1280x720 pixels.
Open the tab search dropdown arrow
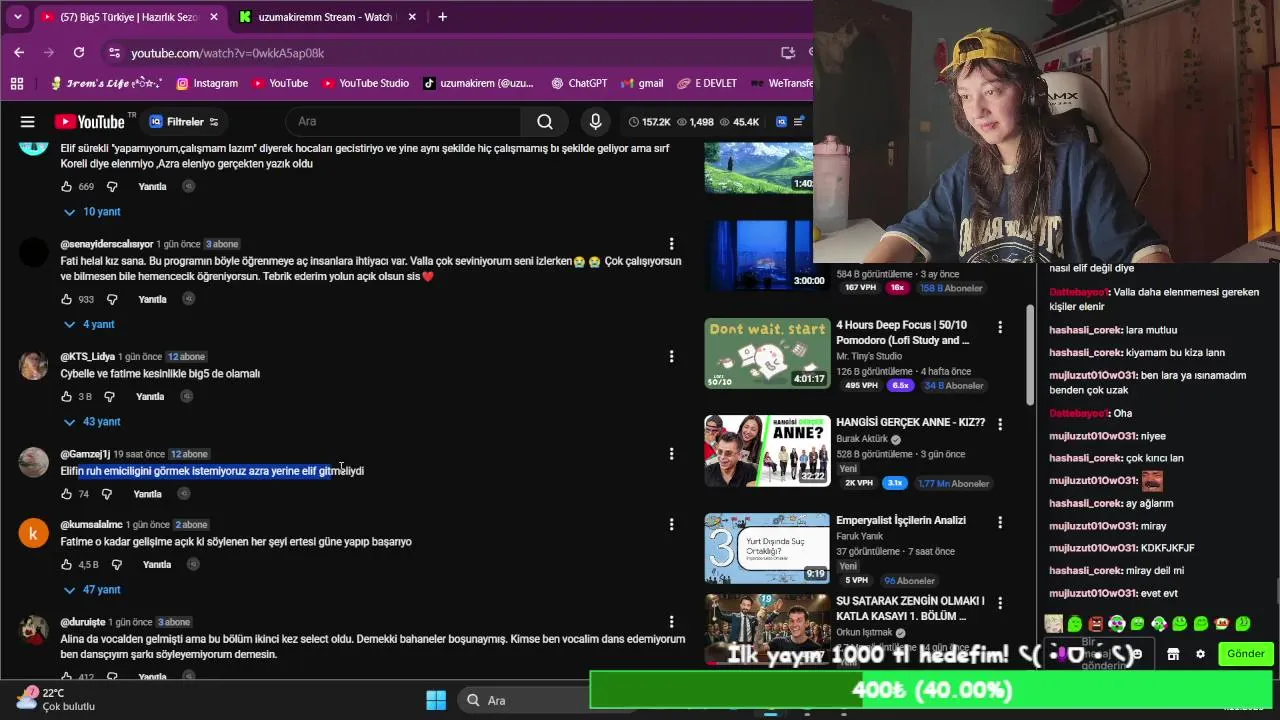pos(17,17)
